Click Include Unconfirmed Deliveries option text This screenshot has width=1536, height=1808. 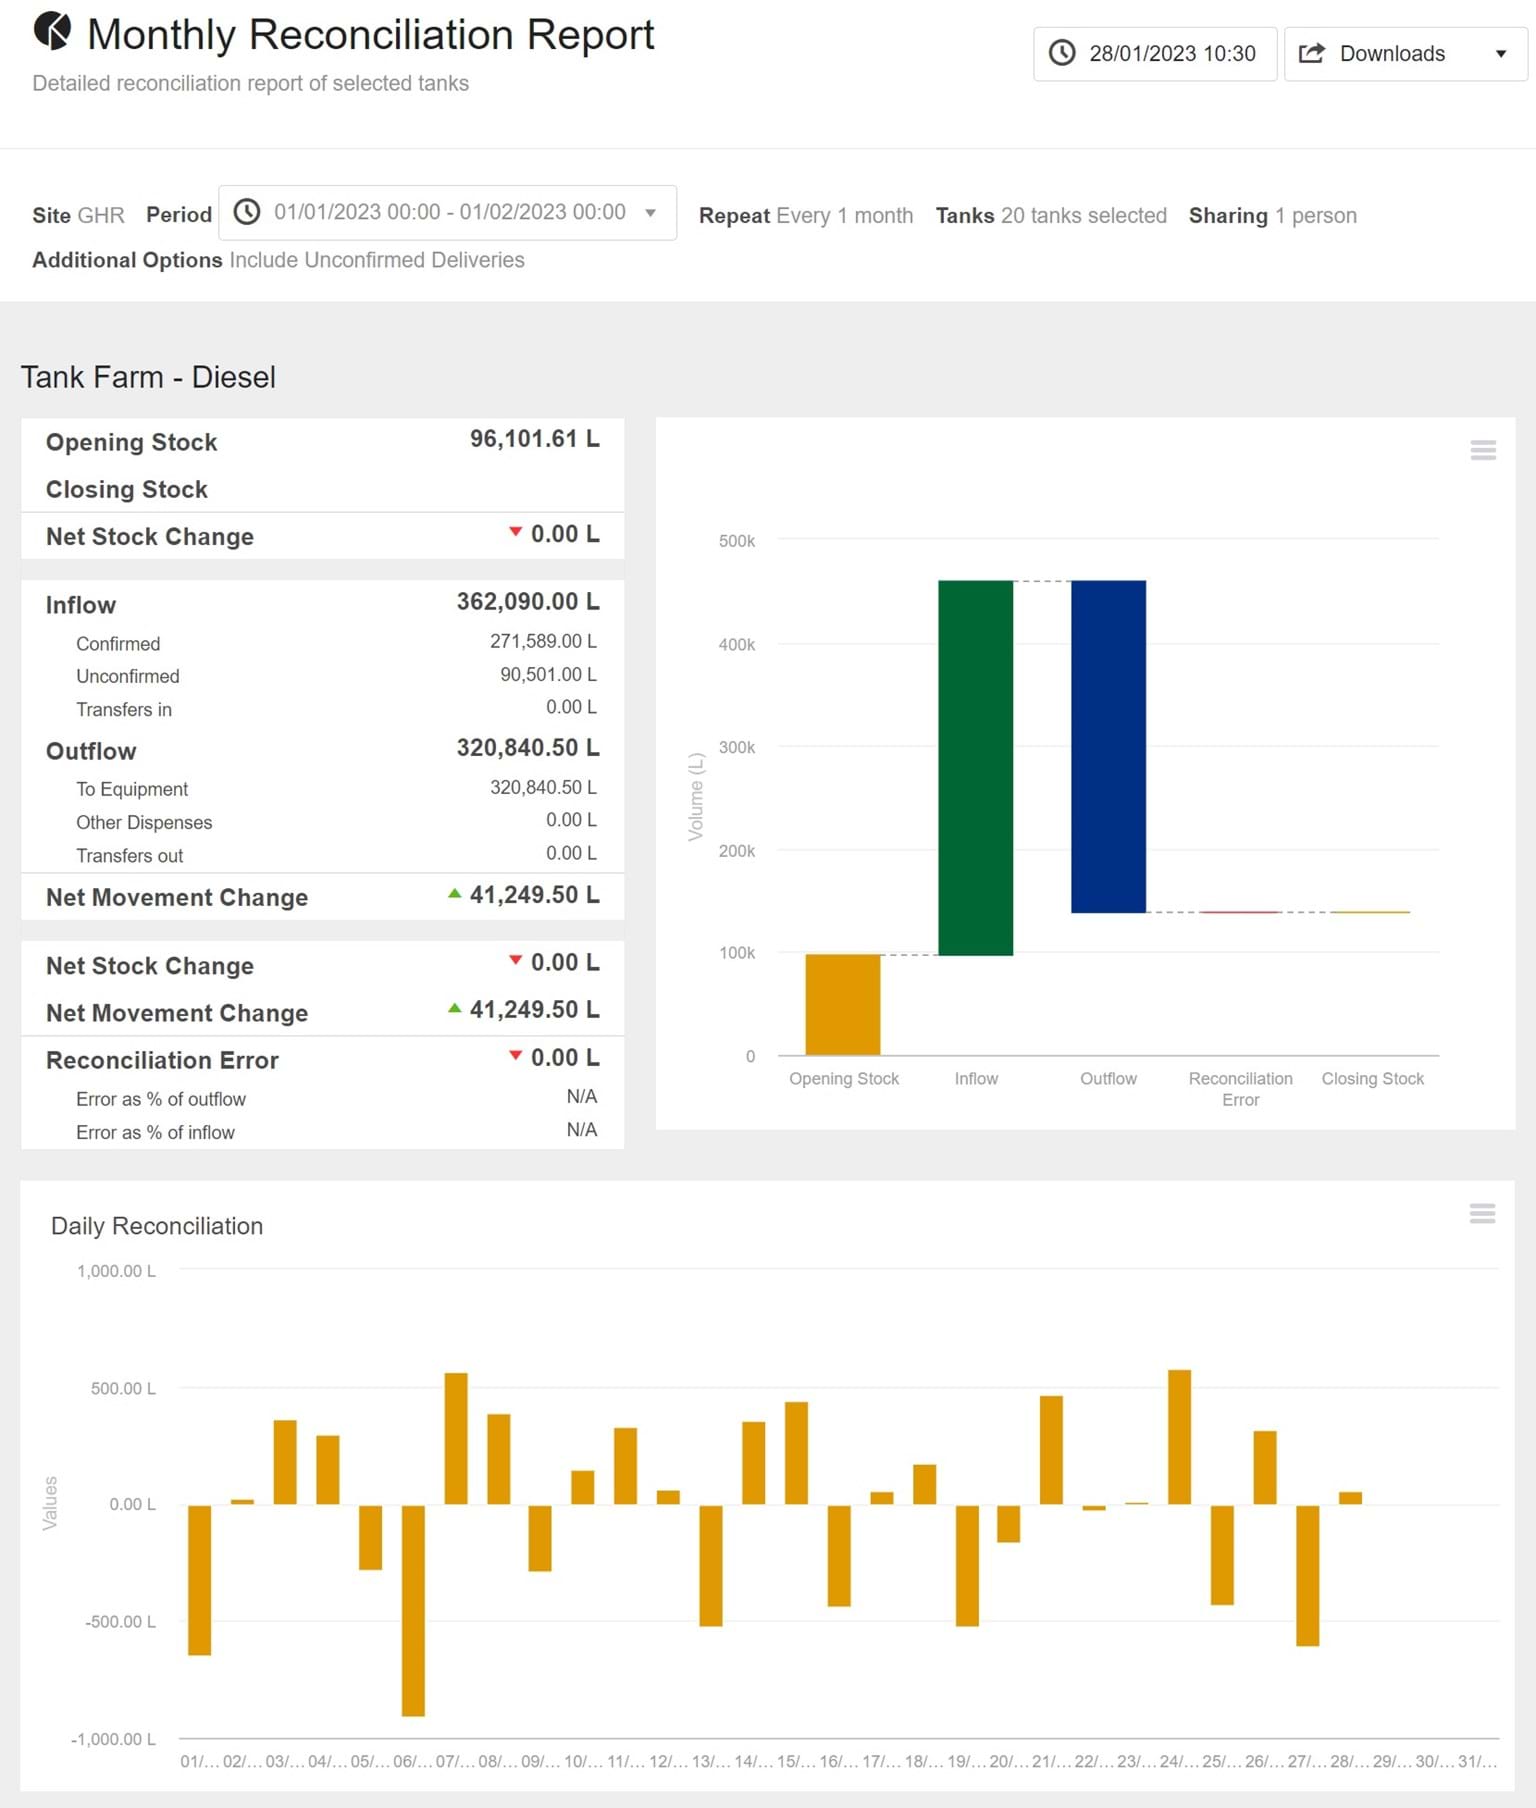(377, 260)
